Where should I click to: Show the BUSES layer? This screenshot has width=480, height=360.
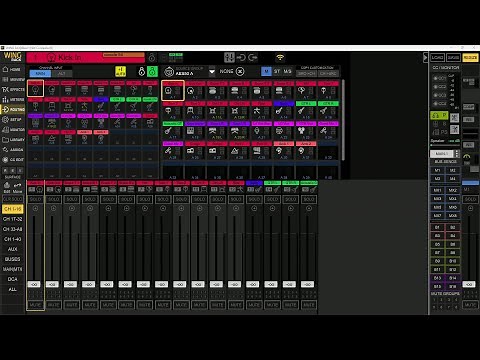13,259
